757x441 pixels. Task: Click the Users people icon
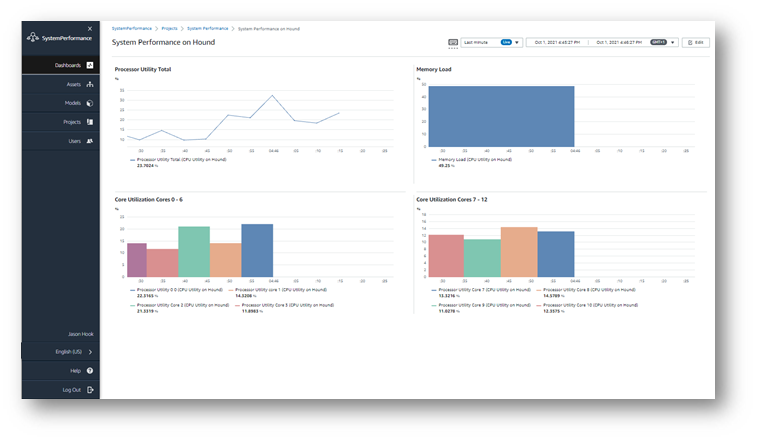pyautogui.click(x=89, y=141)
